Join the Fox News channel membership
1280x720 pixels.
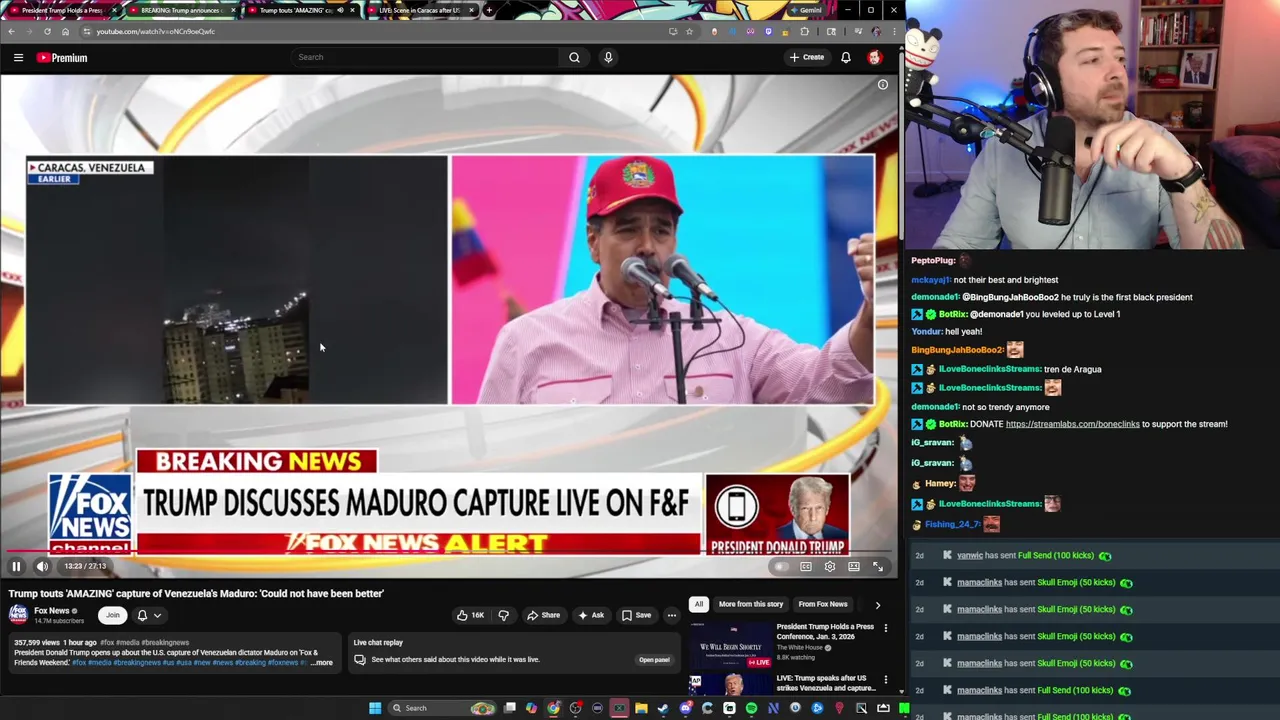113,615
